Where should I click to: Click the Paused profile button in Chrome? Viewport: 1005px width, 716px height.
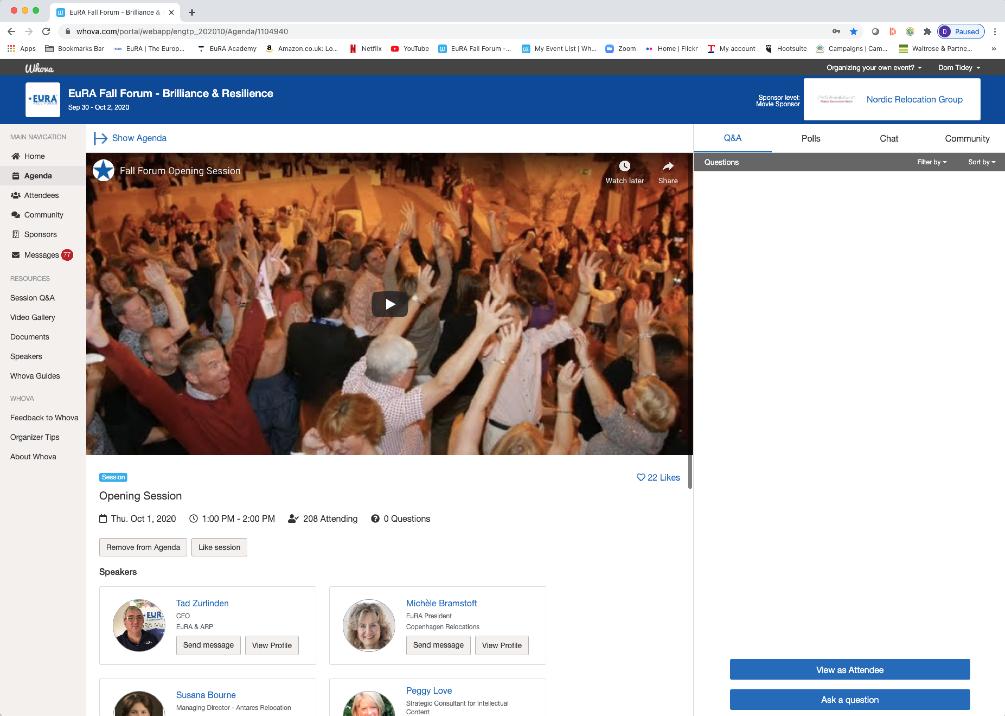961,31
